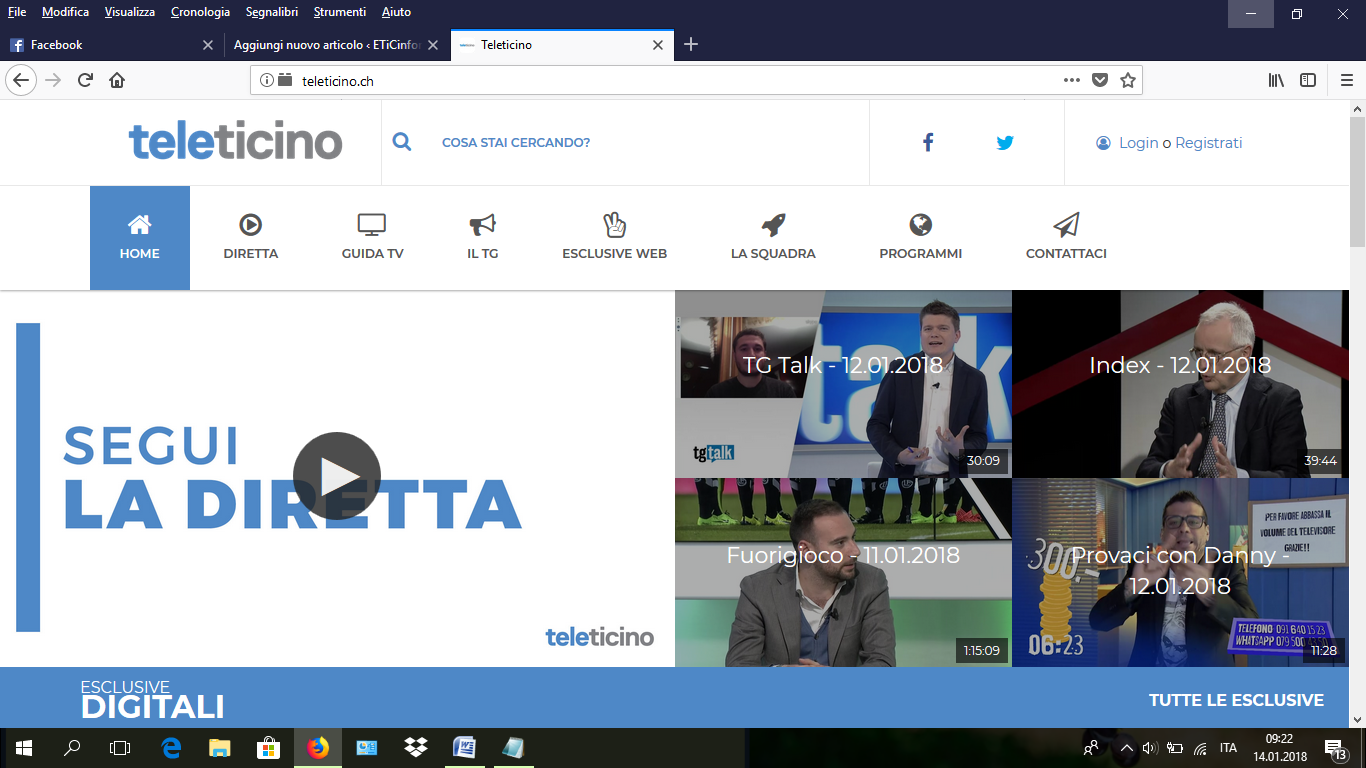Open the Strumenti menu
The width and height of the screenshot is (1366, 768).
click(340, 12)
